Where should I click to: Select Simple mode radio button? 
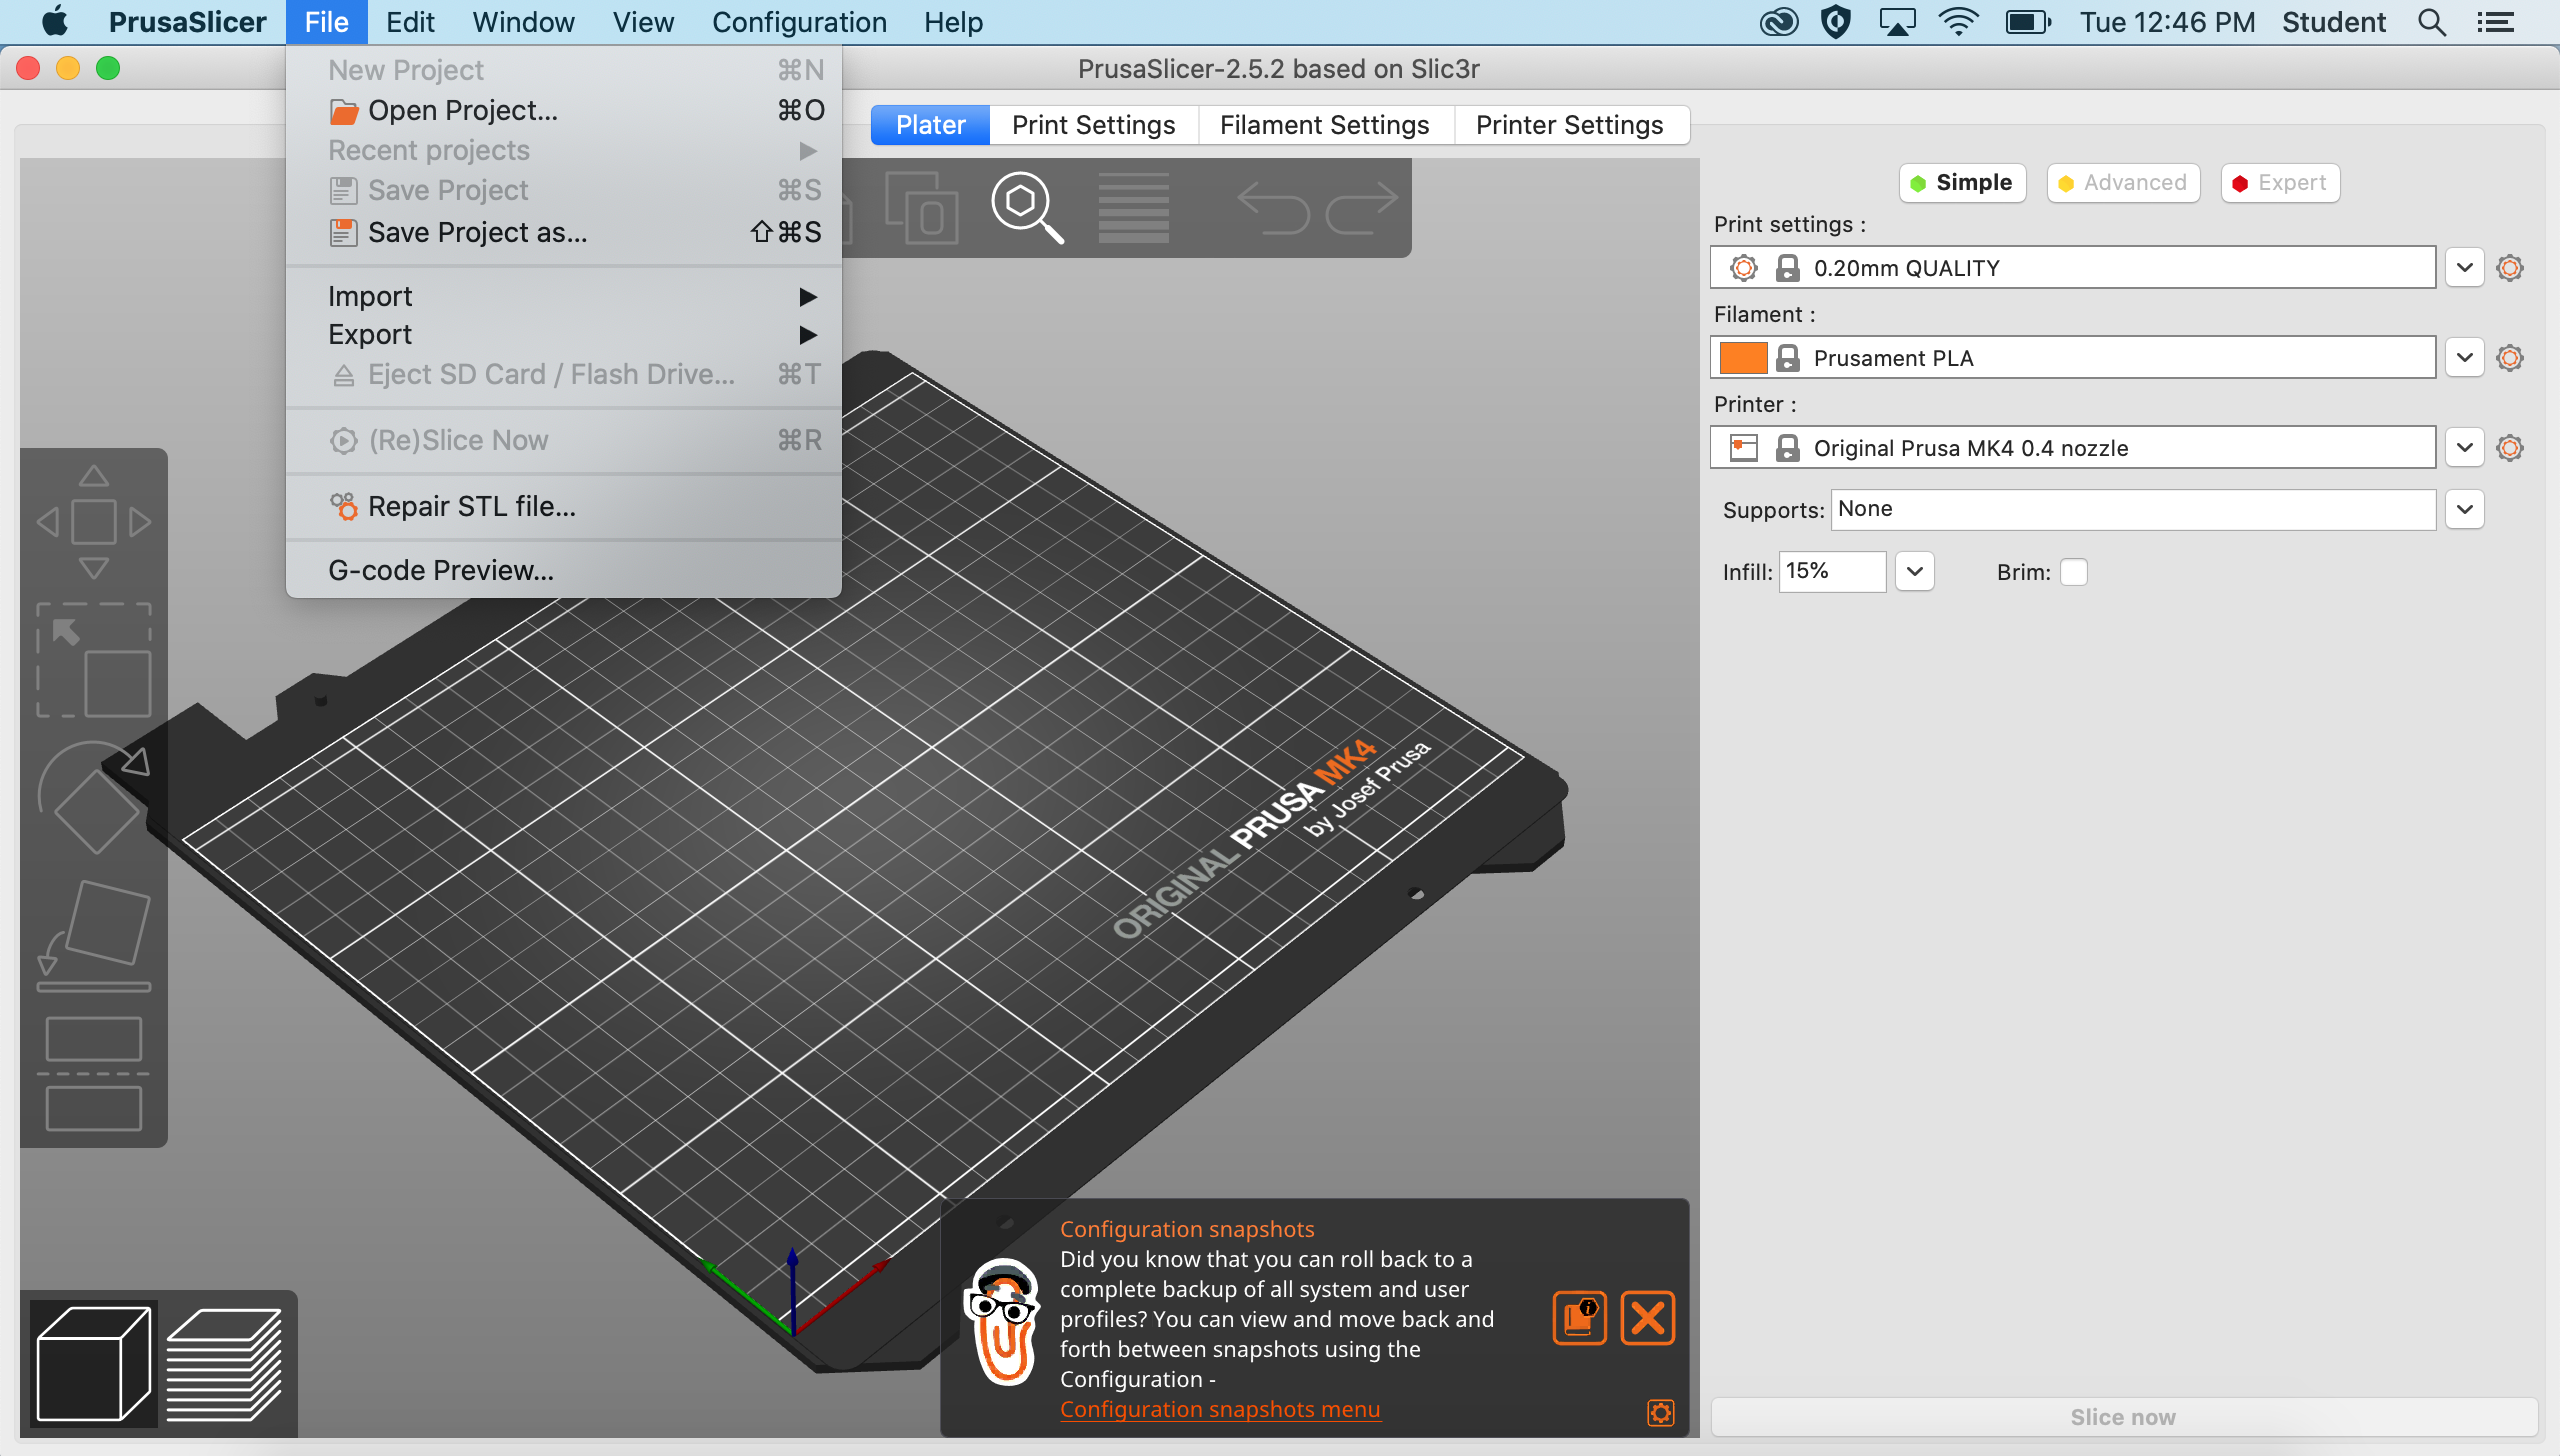pyautogui.click(x=1962, y=181)
